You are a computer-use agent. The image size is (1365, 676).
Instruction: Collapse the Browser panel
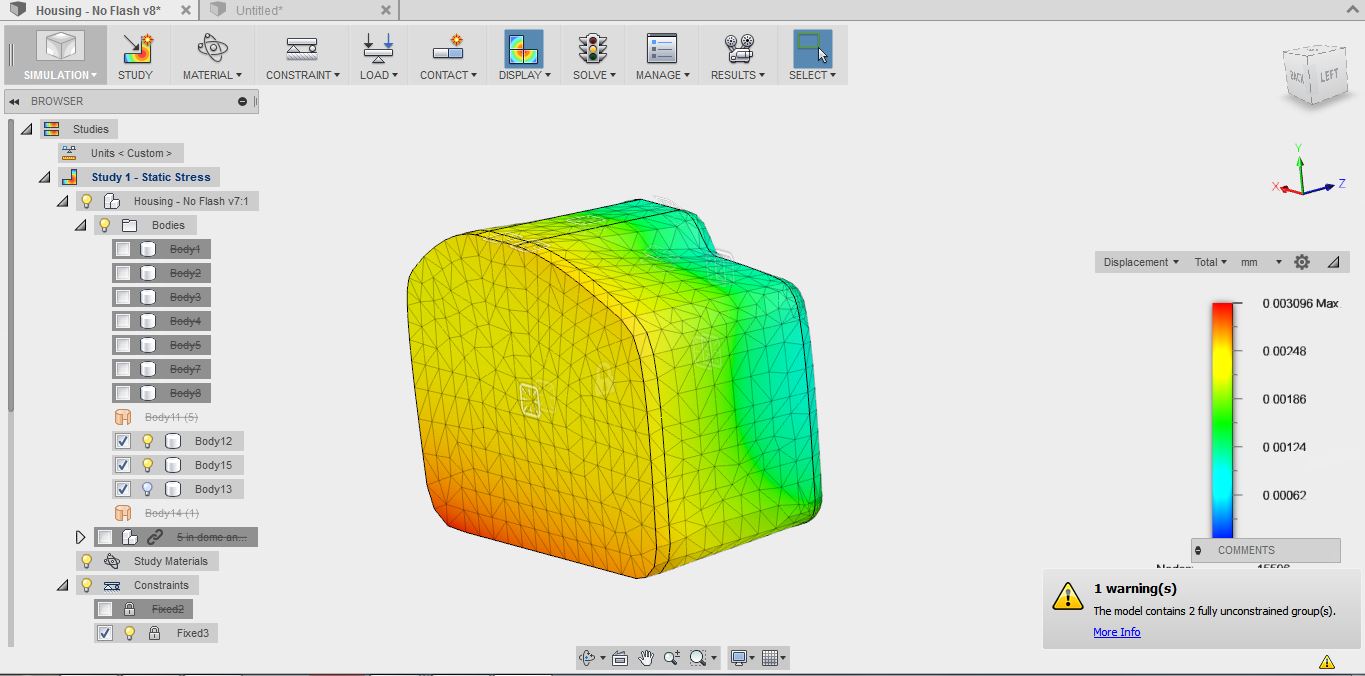click(13, 100)
